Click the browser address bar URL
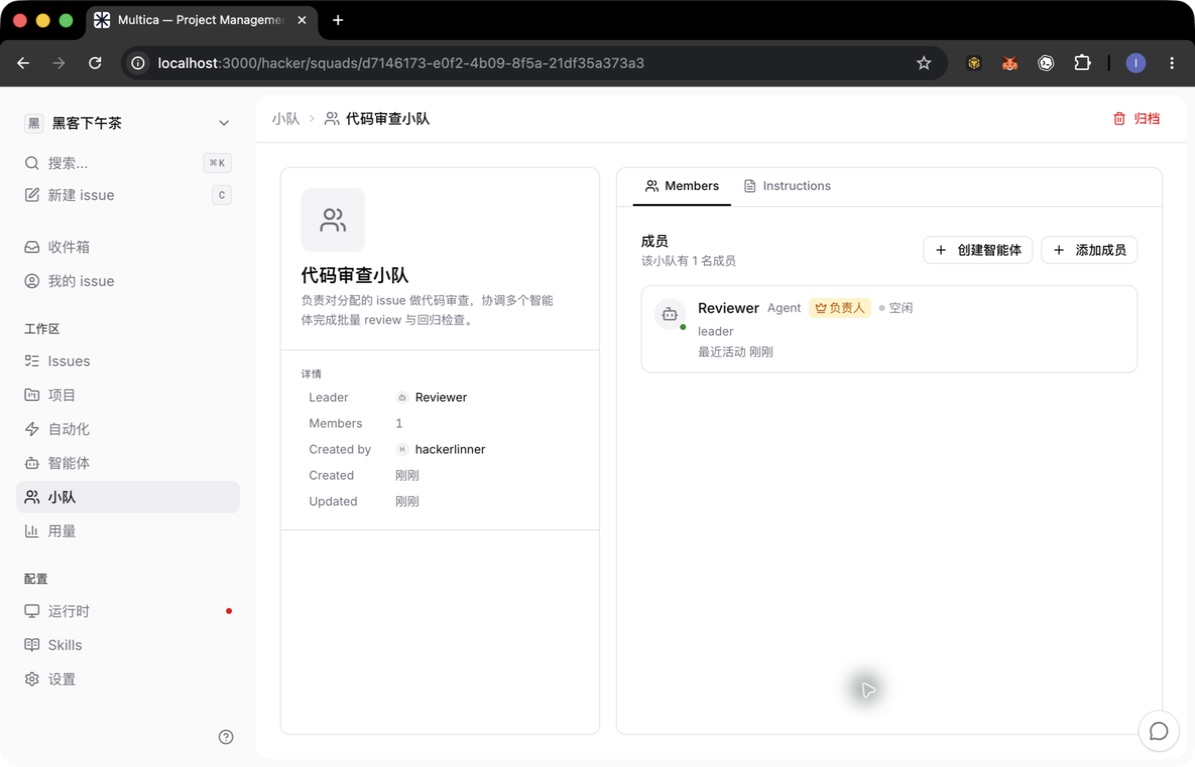The width and height of the screenshot is (1195, 767). 401,63
